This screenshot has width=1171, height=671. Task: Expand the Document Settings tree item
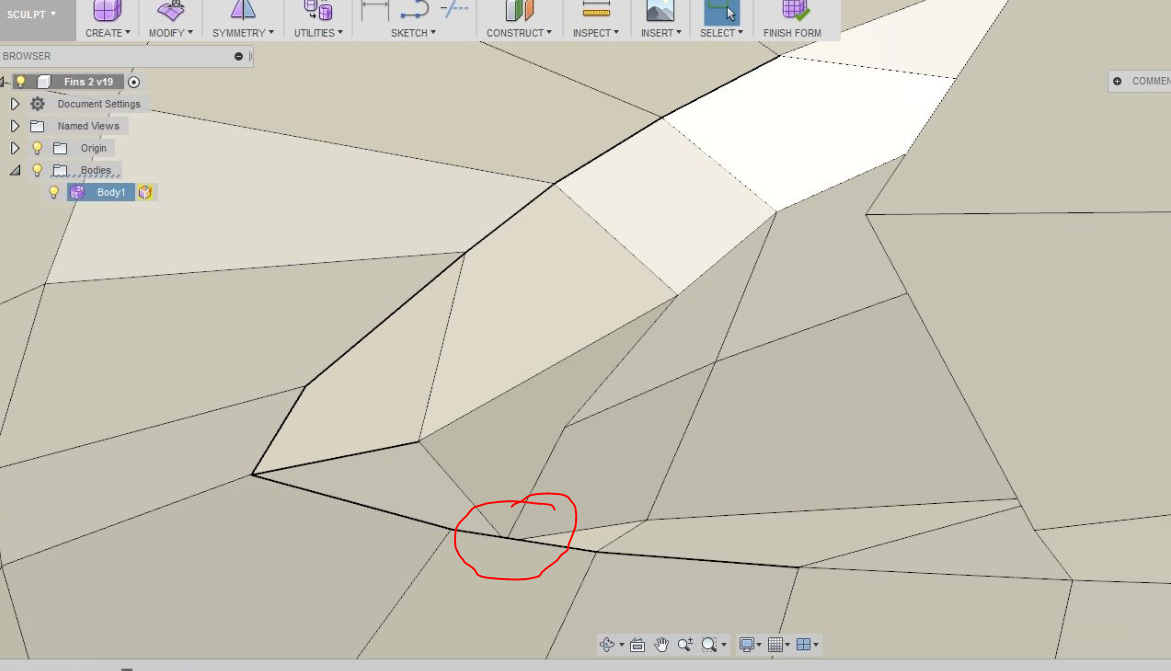[15, 103]
